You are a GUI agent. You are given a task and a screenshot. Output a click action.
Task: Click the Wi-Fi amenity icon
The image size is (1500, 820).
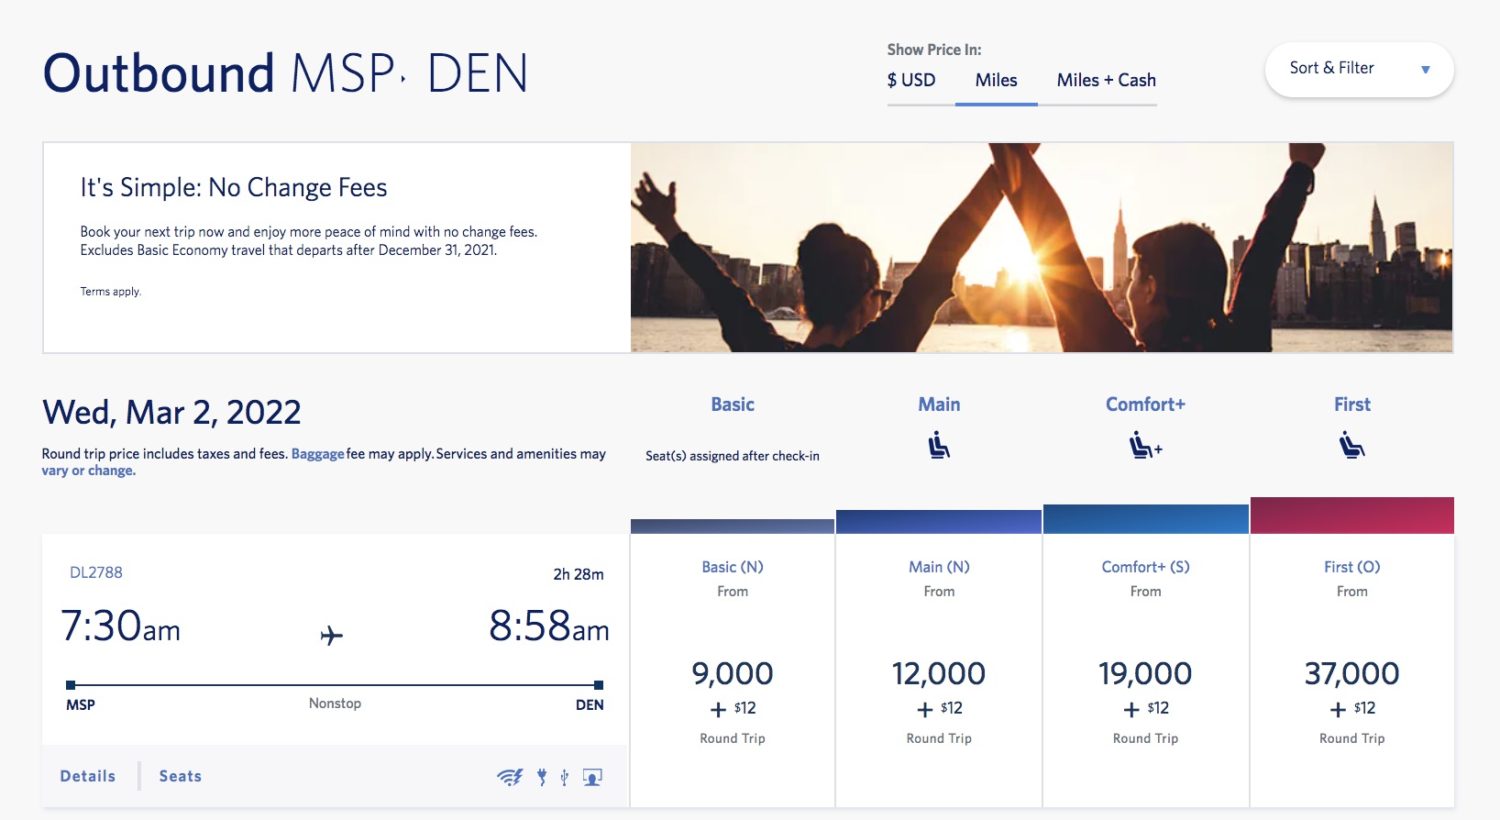510,776
